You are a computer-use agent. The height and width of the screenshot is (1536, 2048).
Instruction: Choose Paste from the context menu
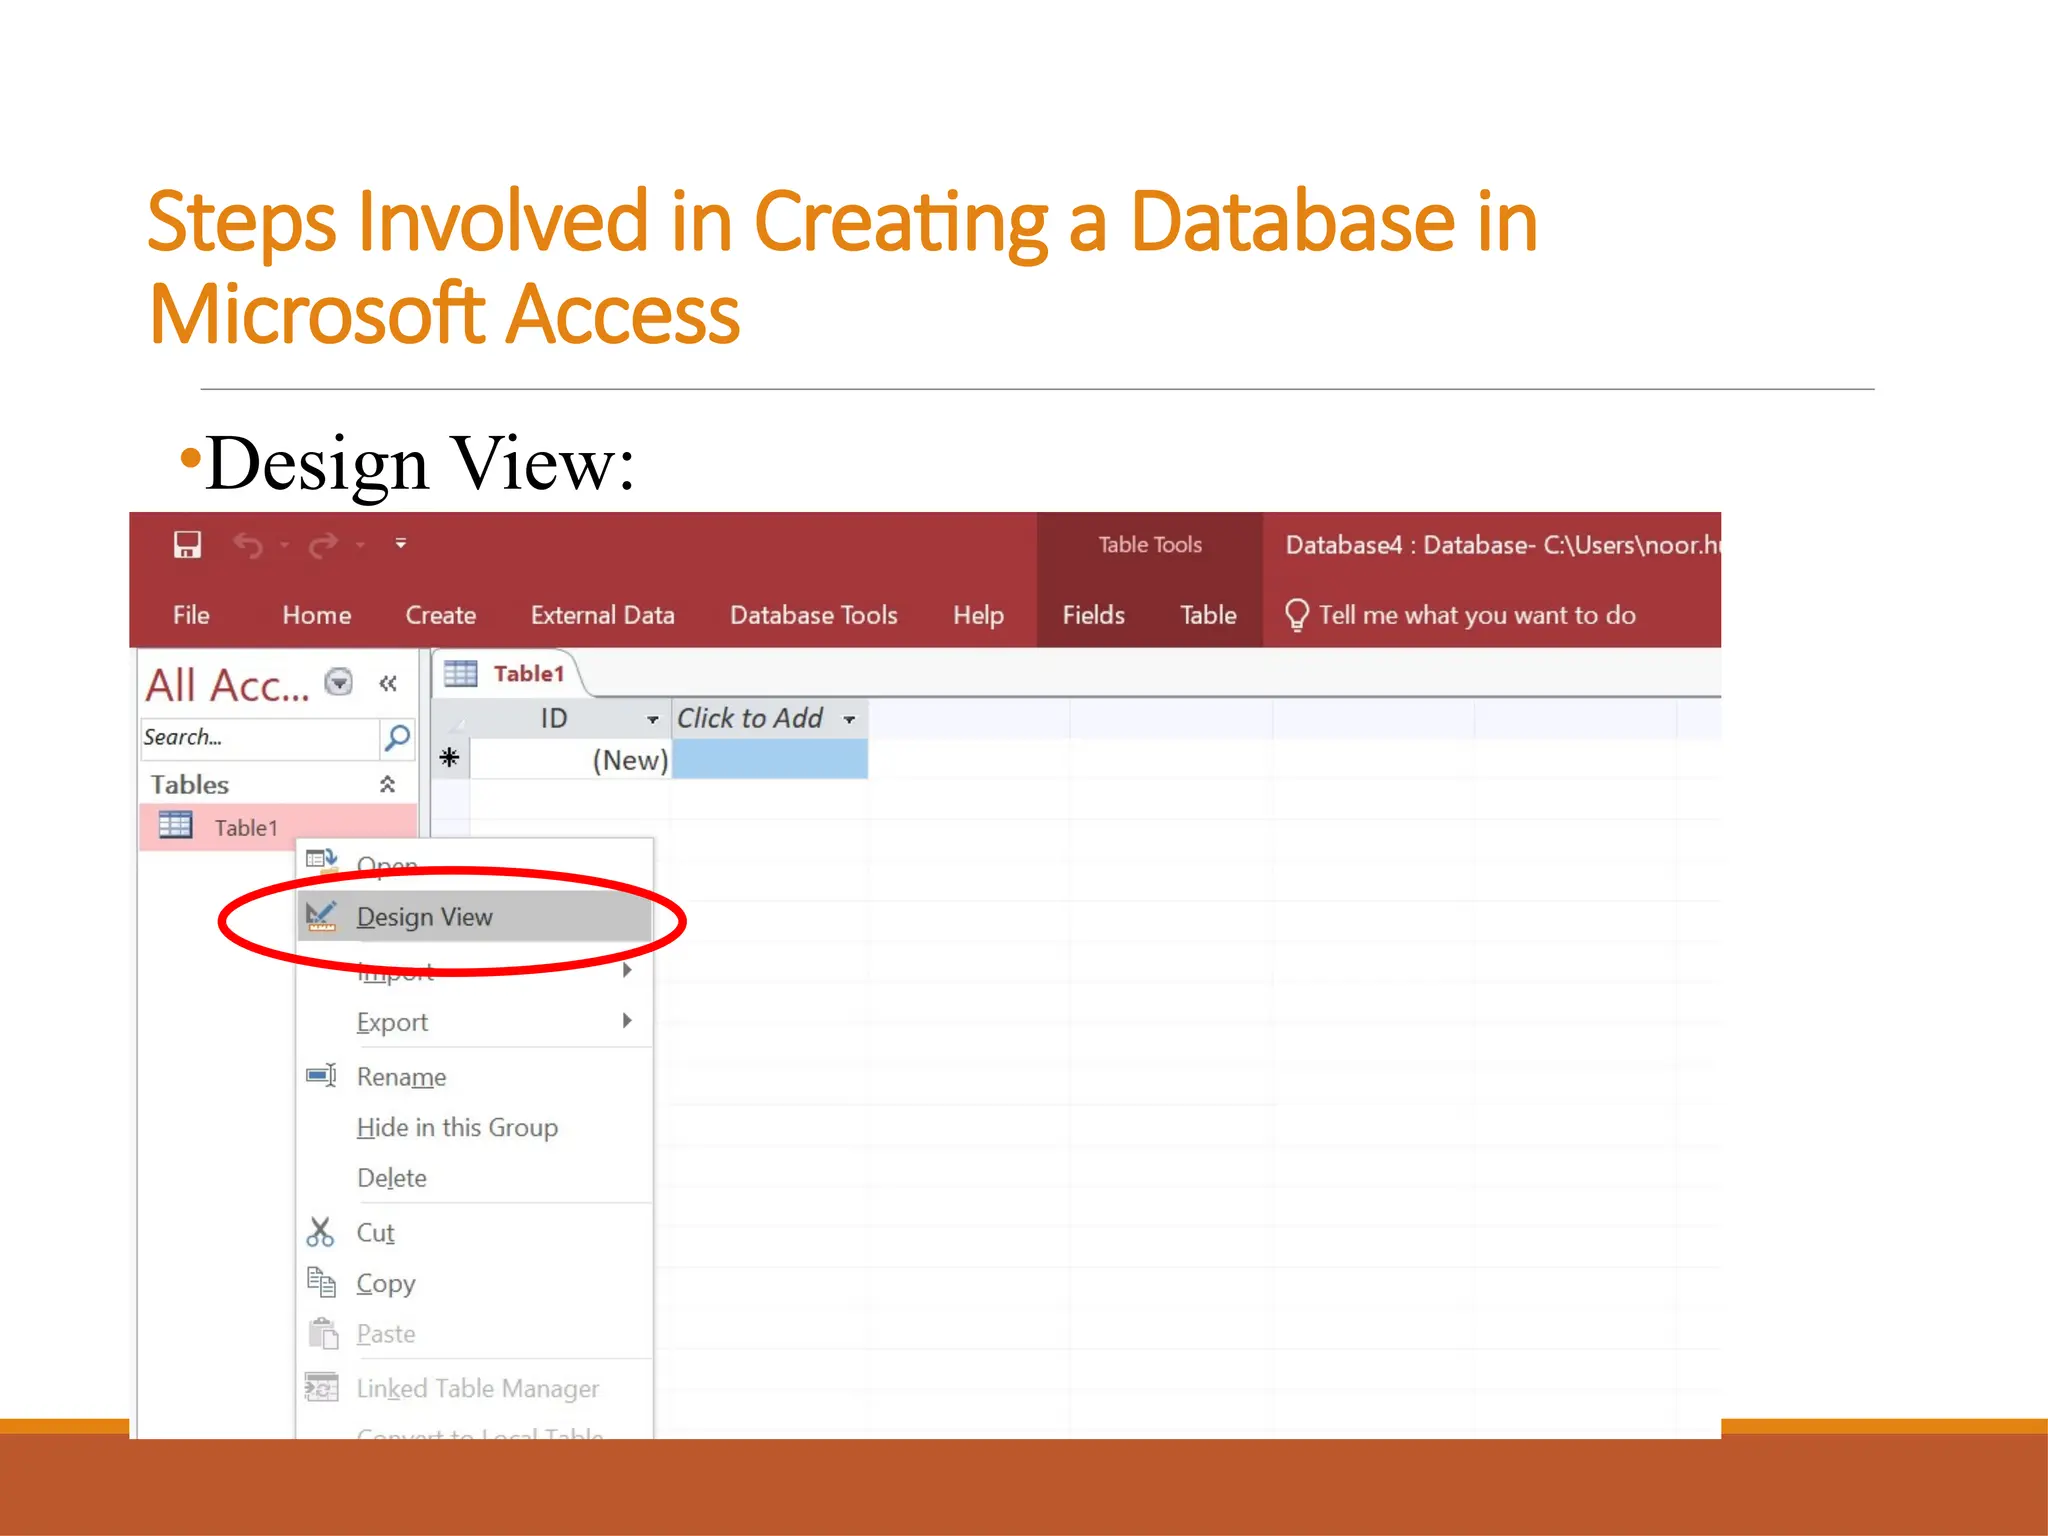click(x=475, y=1333)
